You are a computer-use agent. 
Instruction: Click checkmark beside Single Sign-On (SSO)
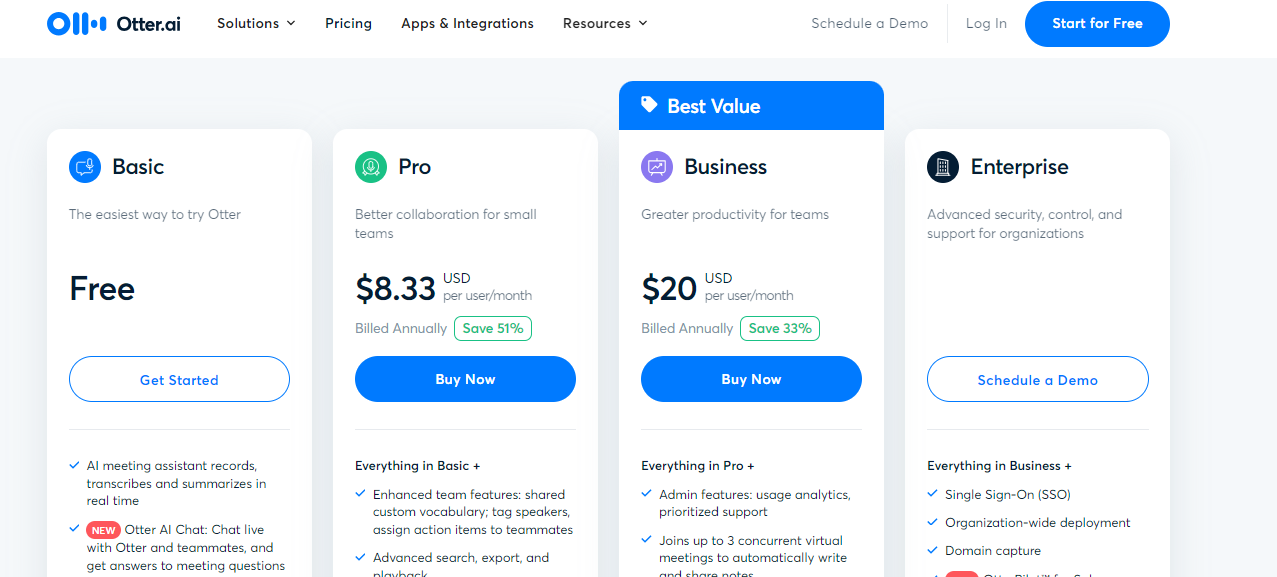[933, 494]
